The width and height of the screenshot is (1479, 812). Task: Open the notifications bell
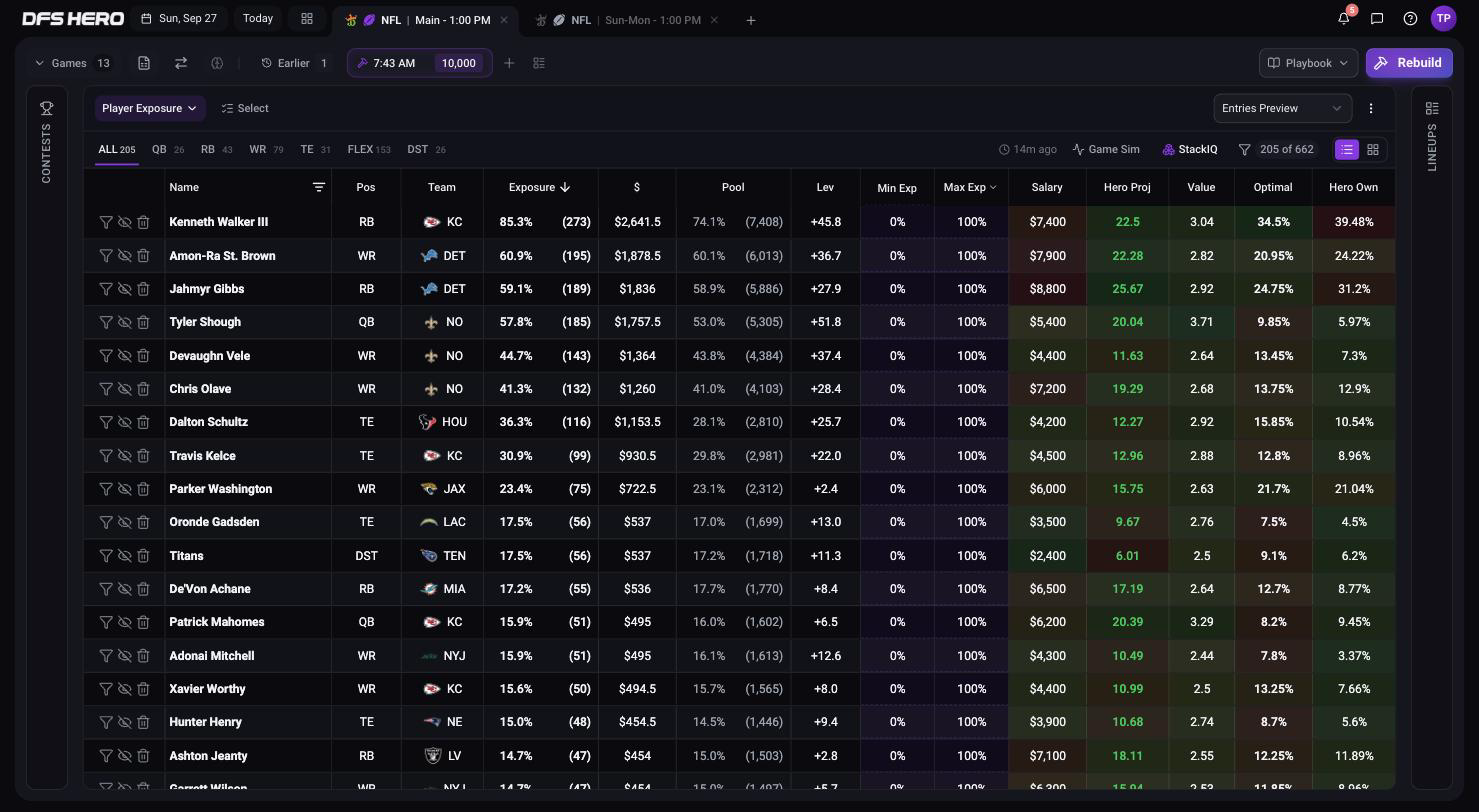(1344, 18)
